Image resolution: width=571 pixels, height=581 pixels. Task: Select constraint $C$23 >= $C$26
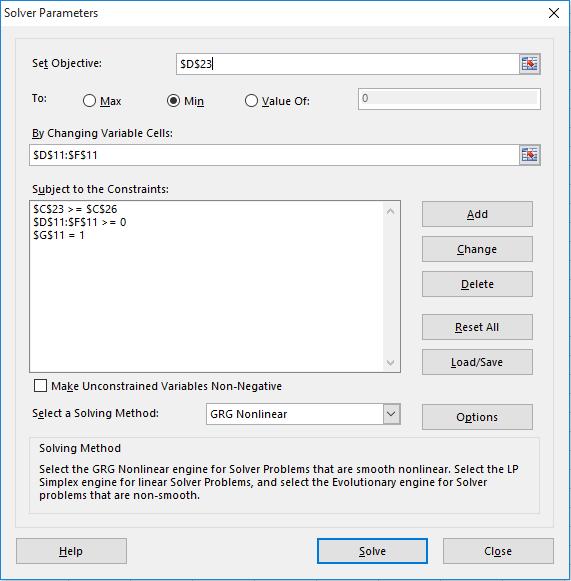pos(75,209)
